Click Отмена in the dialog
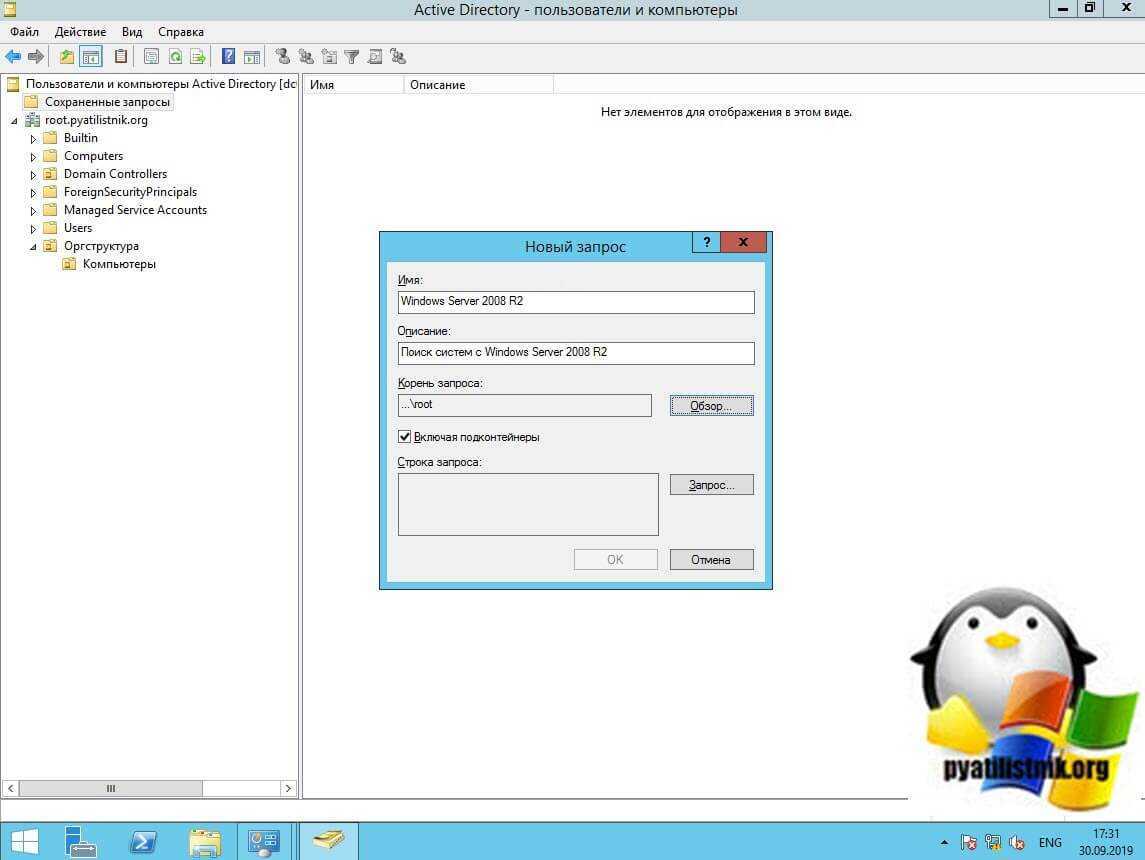This screenshot has width=1145, height=860. pyautogui.click(x=711, y=560)
